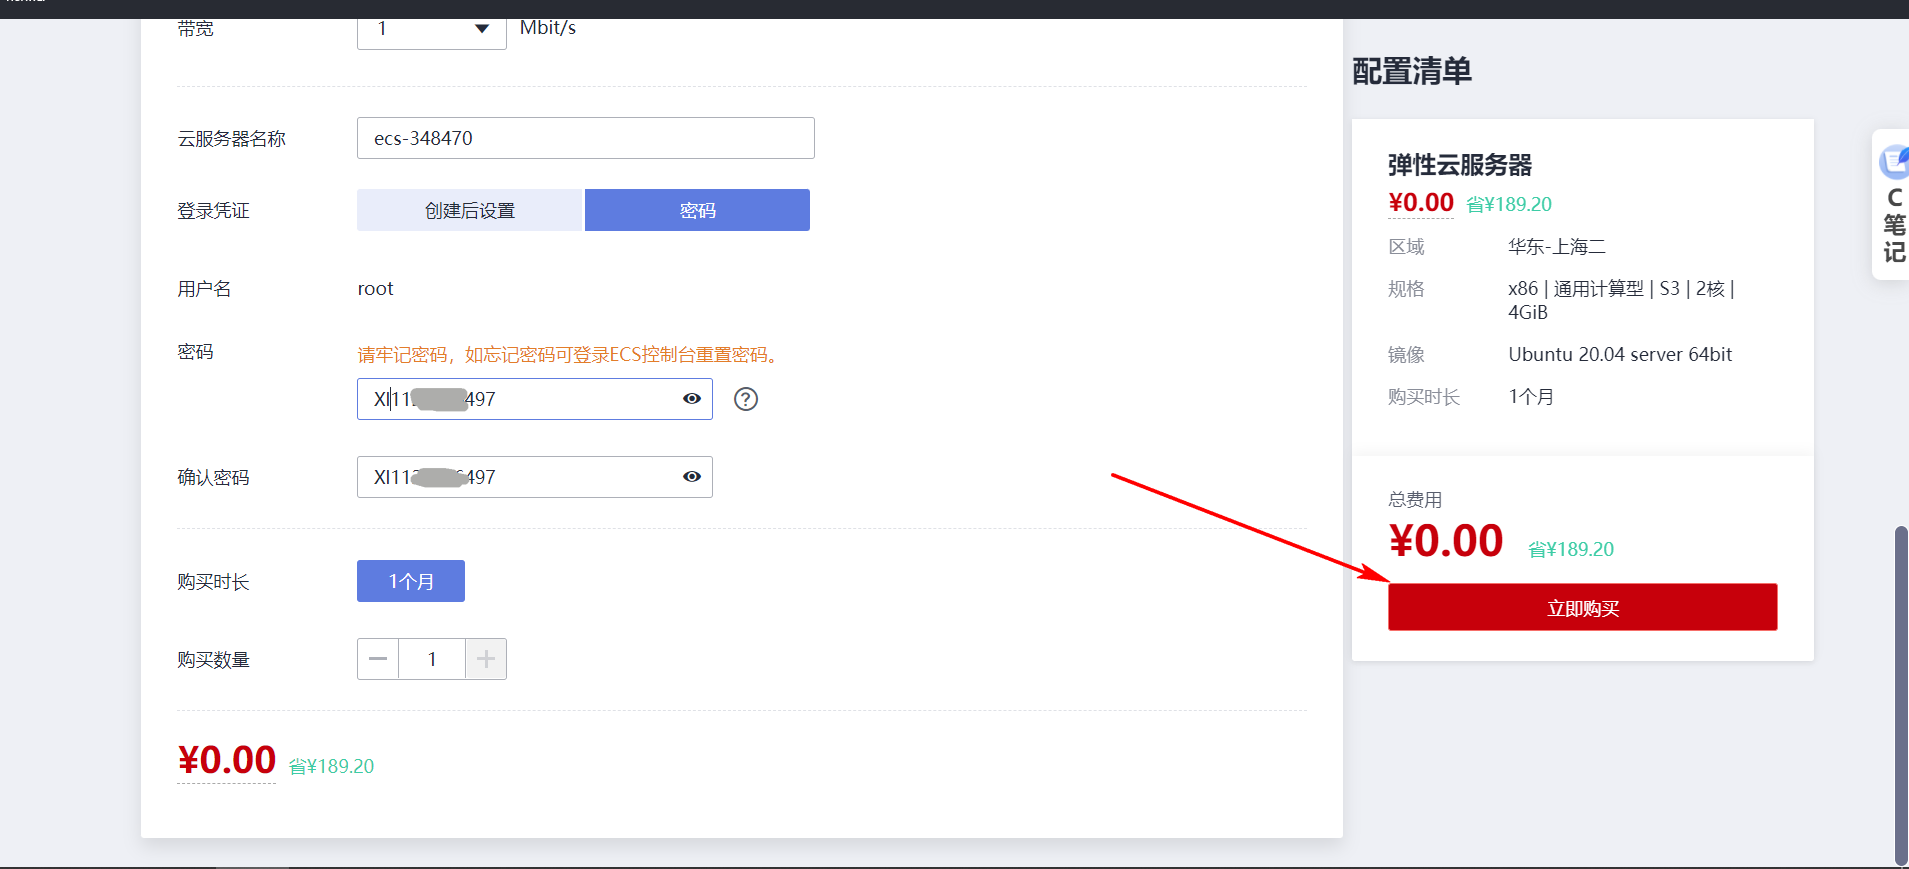1909x869 pixels.
Task: Click the 配置清单 heading
Action: [1412, 71]
